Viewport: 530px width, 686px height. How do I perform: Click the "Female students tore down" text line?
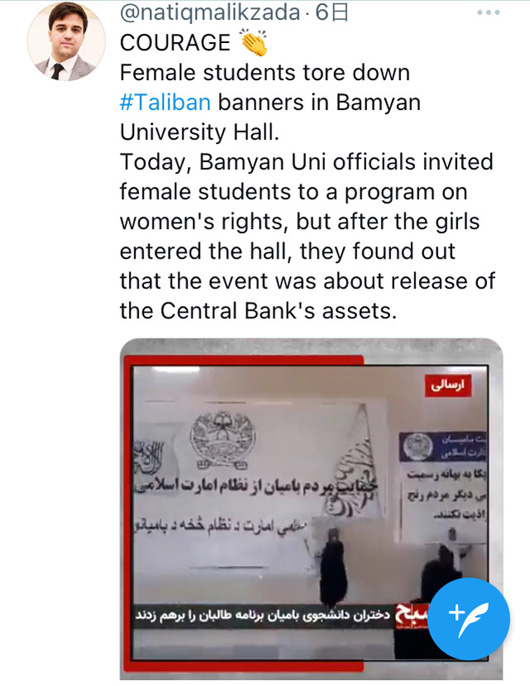(x=265, y=73)
